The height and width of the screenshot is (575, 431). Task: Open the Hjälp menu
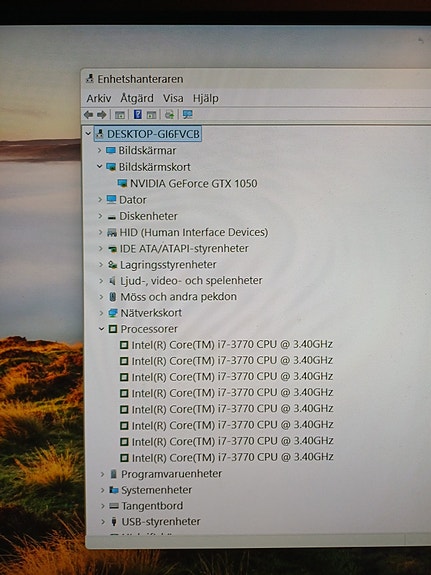coord(206,98)
